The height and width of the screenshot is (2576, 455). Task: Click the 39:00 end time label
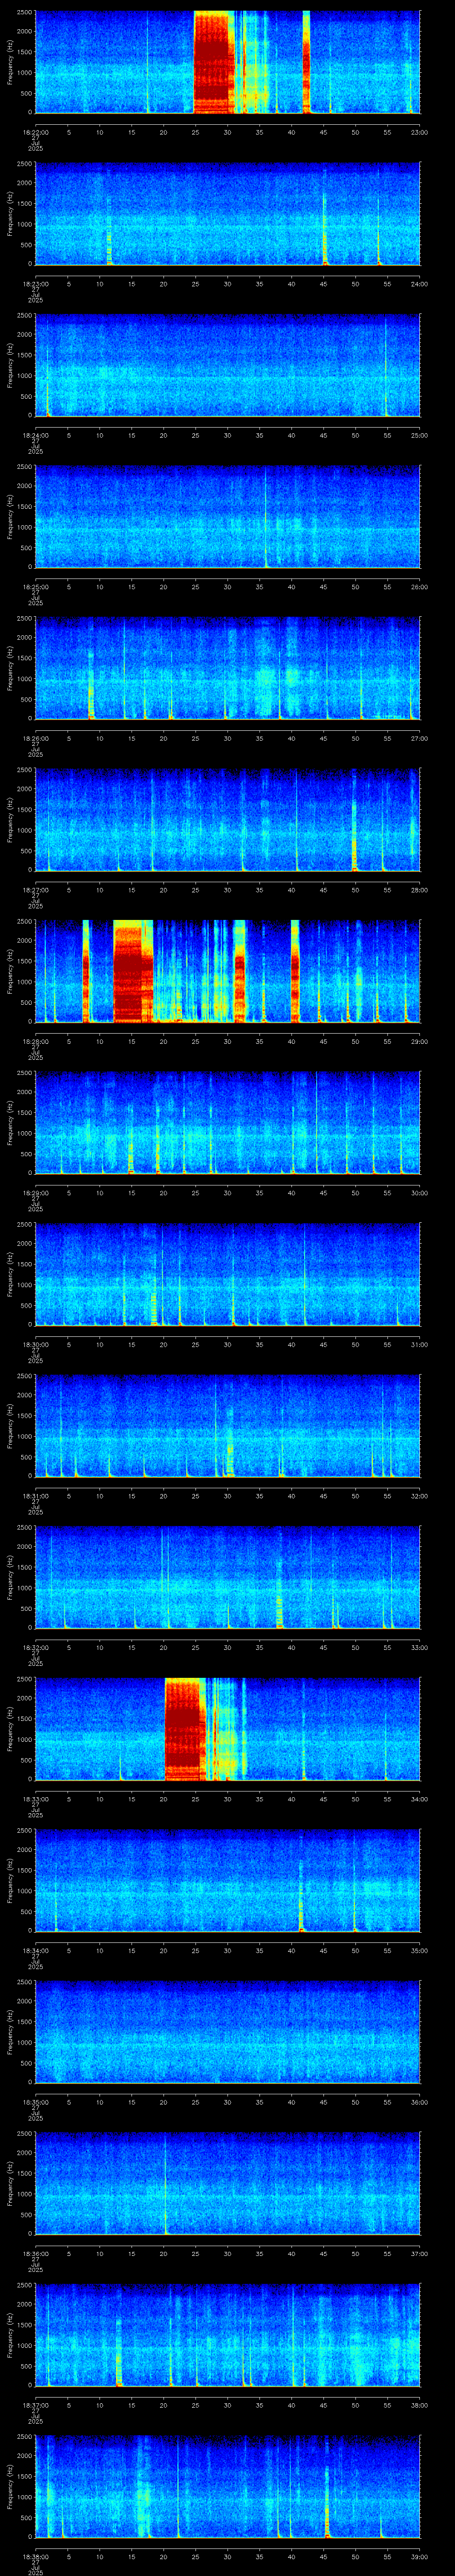pyautogui.click(x=420, y=2556)
